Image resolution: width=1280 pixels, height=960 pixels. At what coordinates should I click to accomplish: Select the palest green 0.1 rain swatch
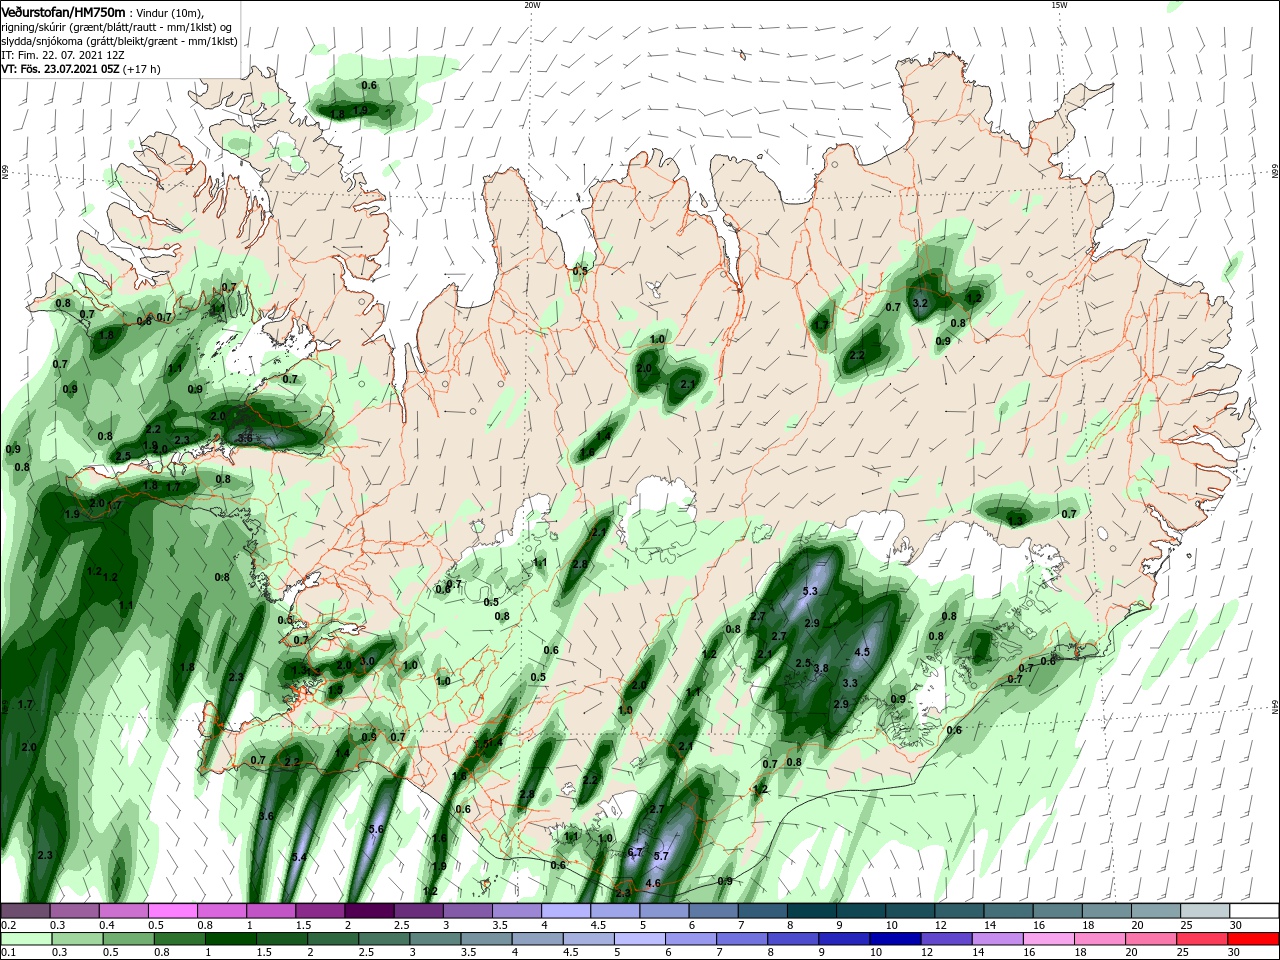coord(25,938)
